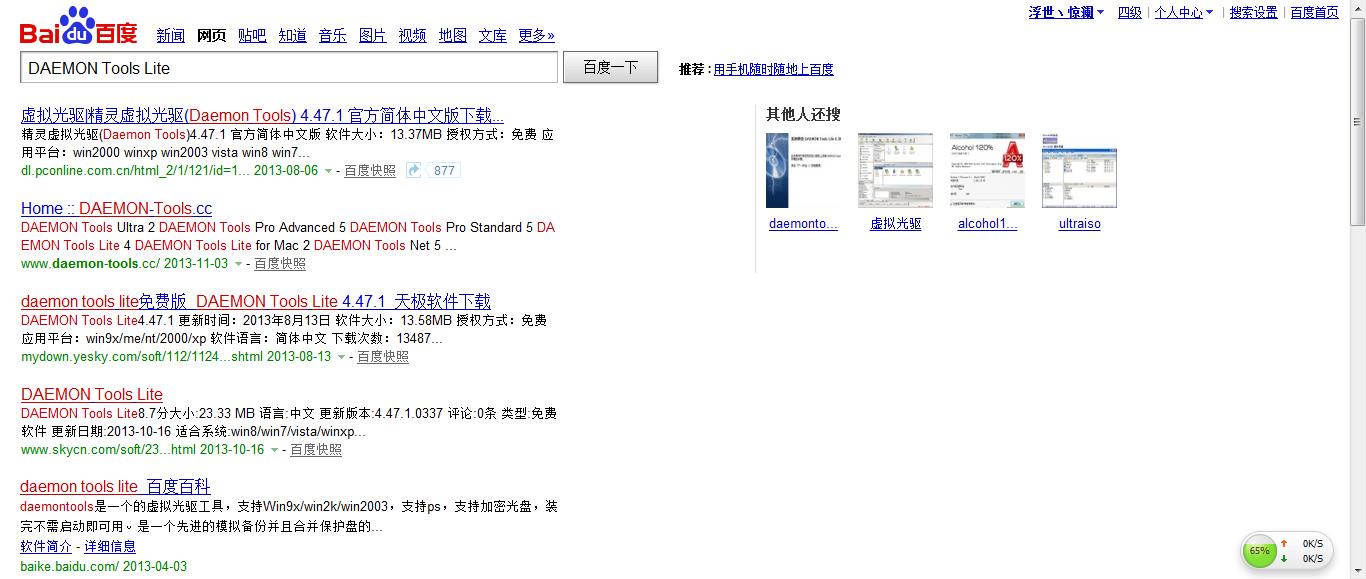Open 百度快照 for the skycn result
The width and height of the screenshot is (1366, 579).
316,450
